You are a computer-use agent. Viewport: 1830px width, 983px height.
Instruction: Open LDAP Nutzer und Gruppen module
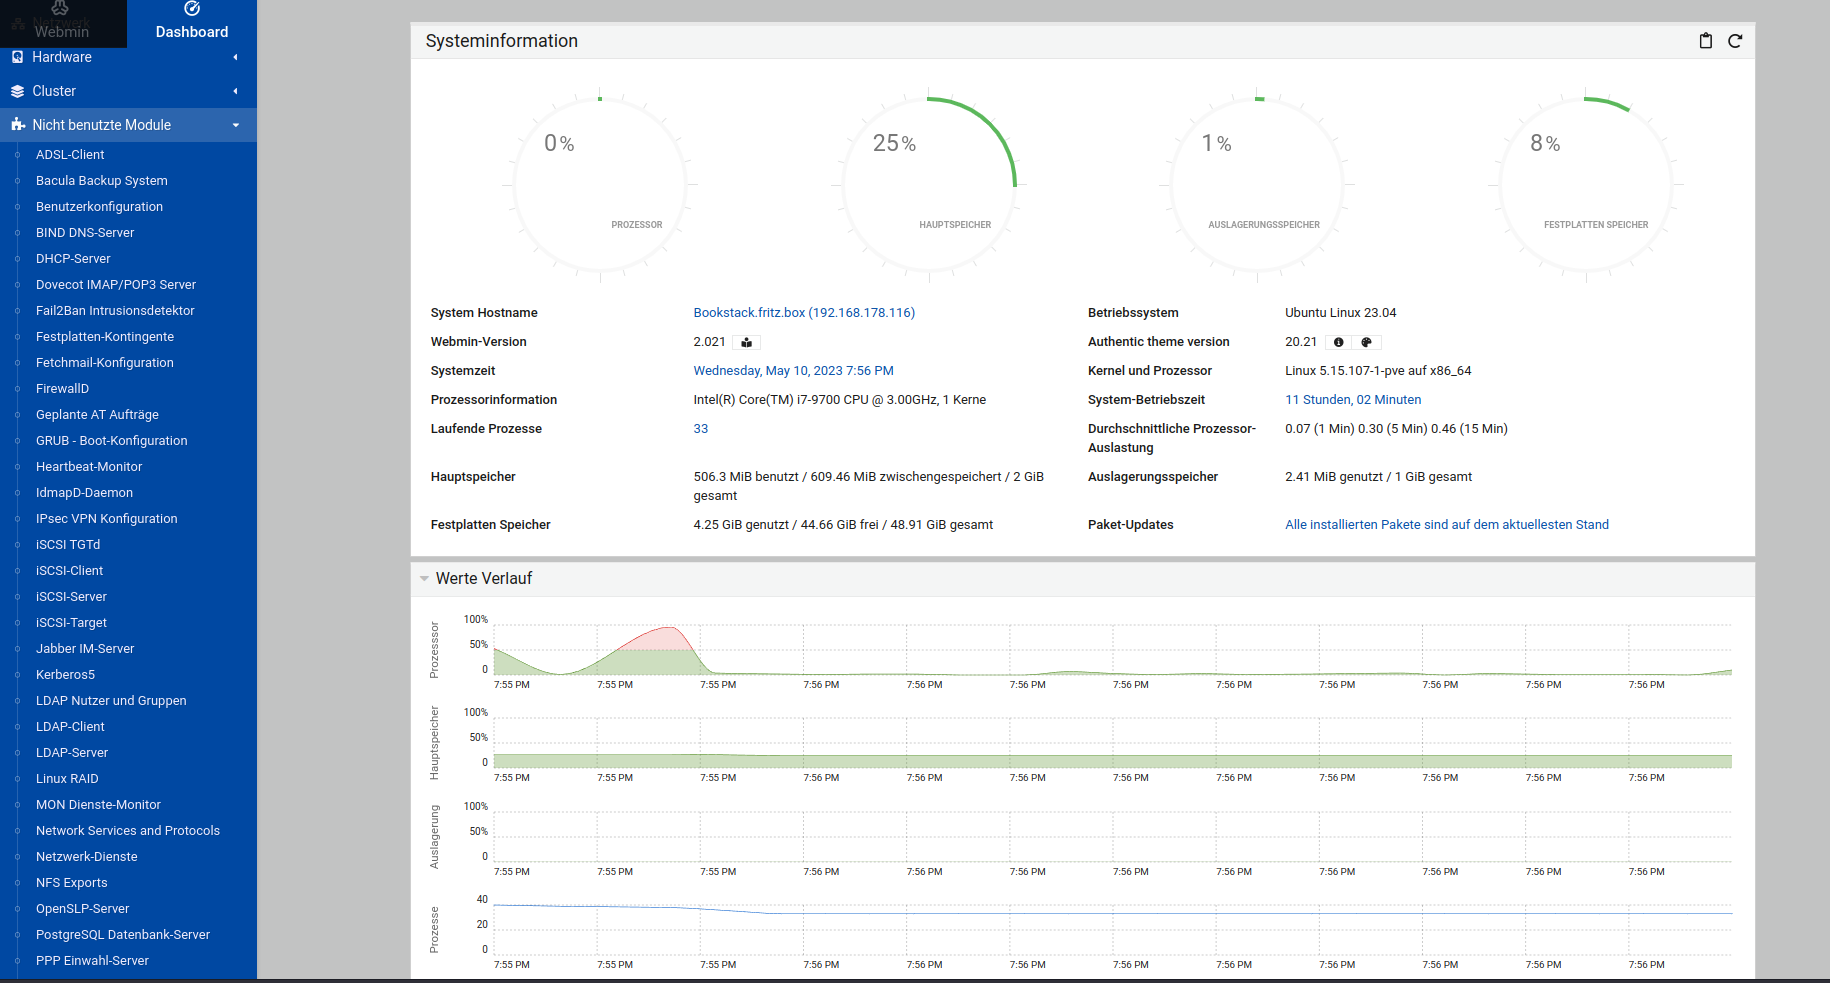click(111, 701)
